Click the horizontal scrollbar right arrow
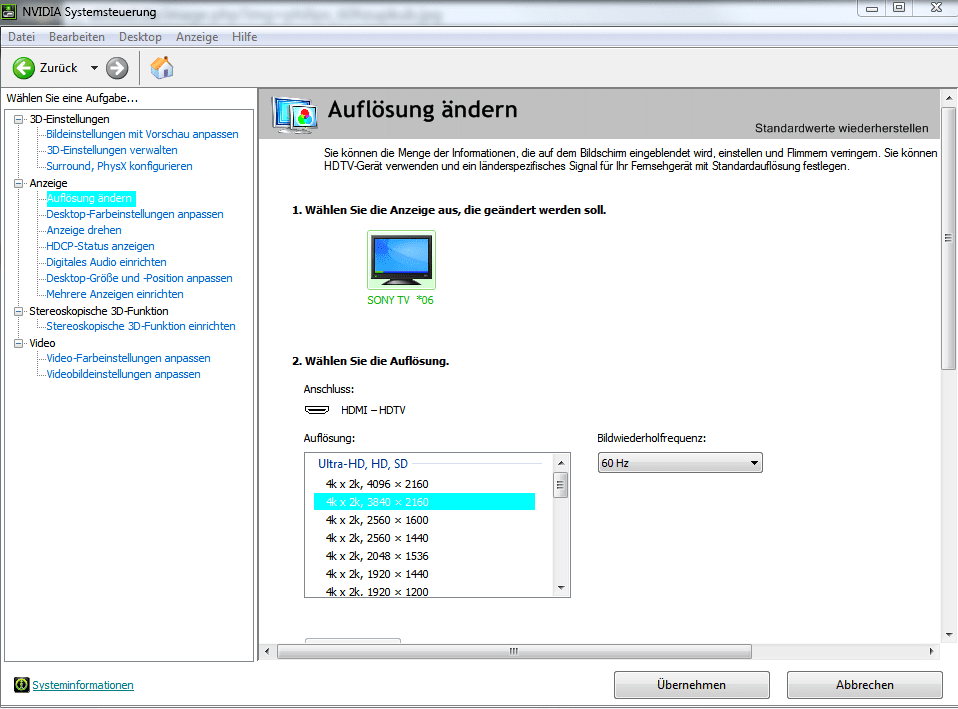958x709 pixels. [931, 652]
